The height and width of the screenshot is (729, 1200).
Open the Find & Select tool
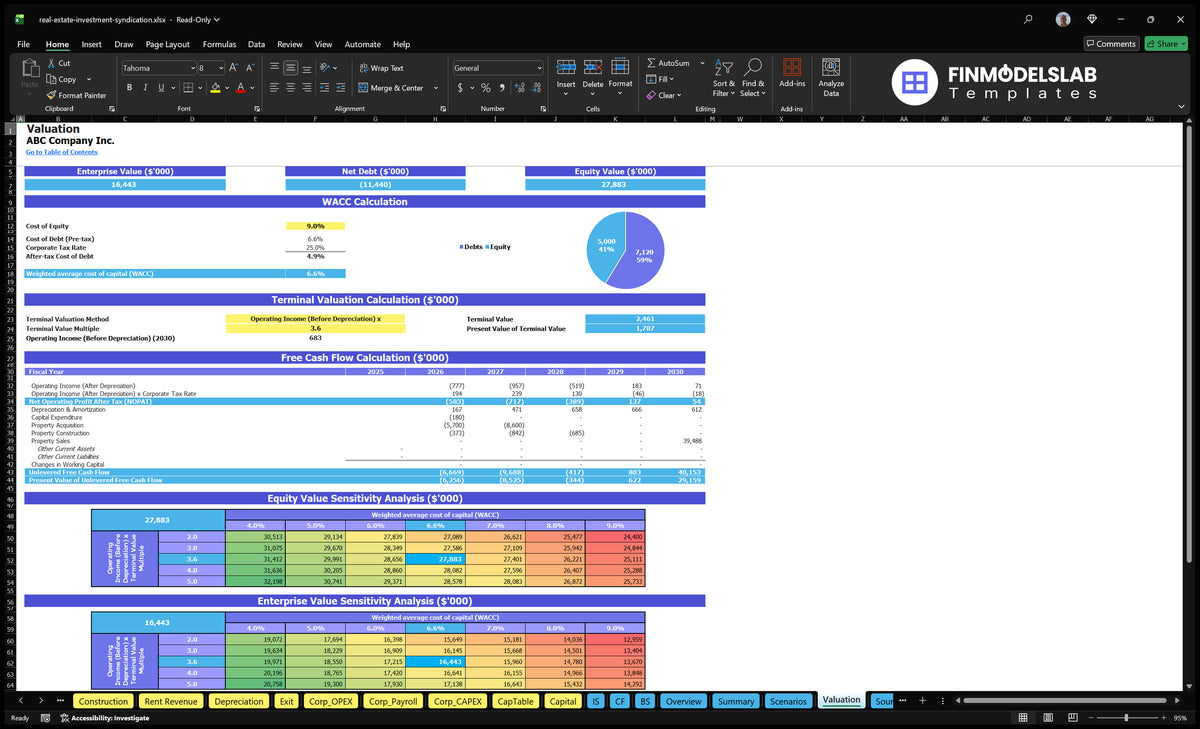pos(753,76)
